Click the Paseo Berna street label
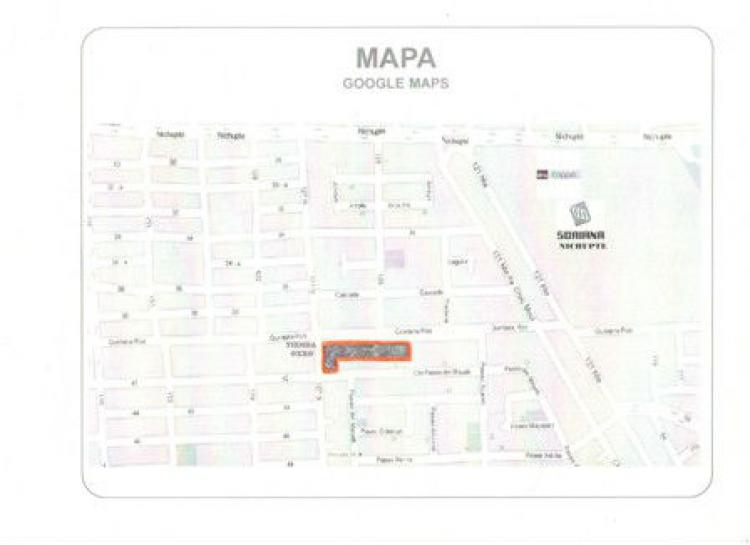The width and height of the screenshot is (750, 545). coord(395,460)
